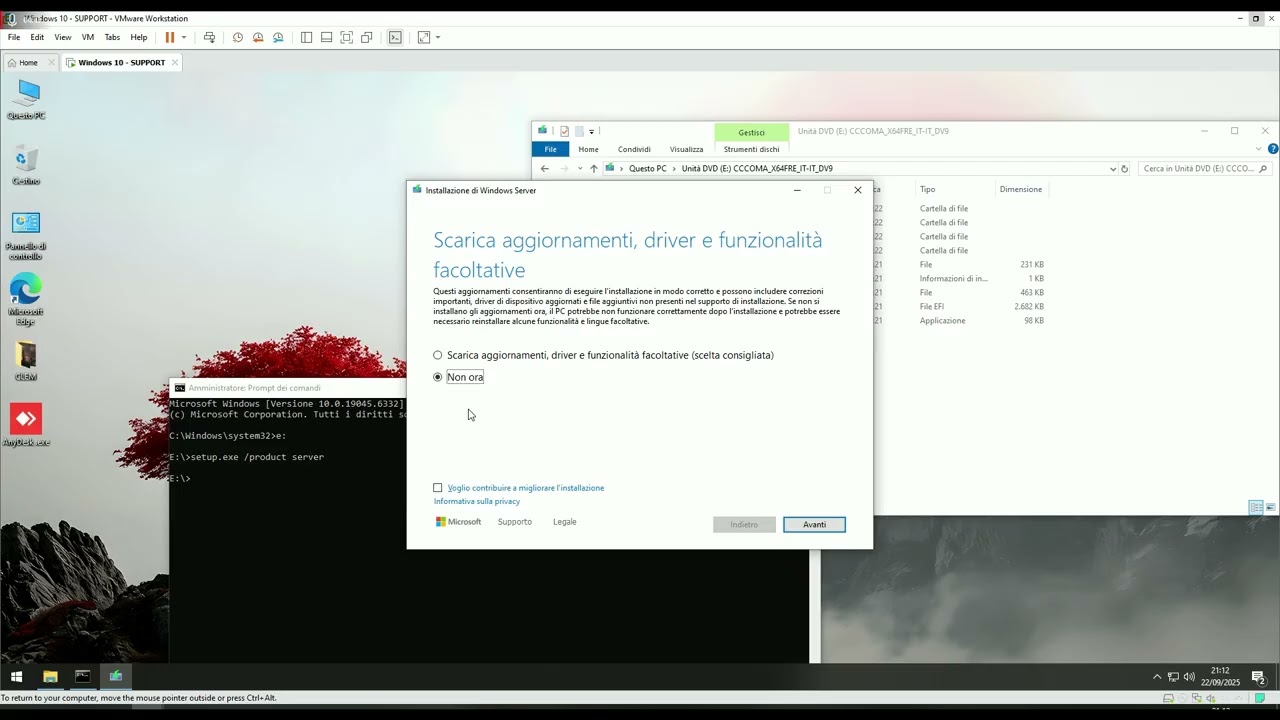
Task: Switch Explorer to large icons view
Action: coord(1270,508)
